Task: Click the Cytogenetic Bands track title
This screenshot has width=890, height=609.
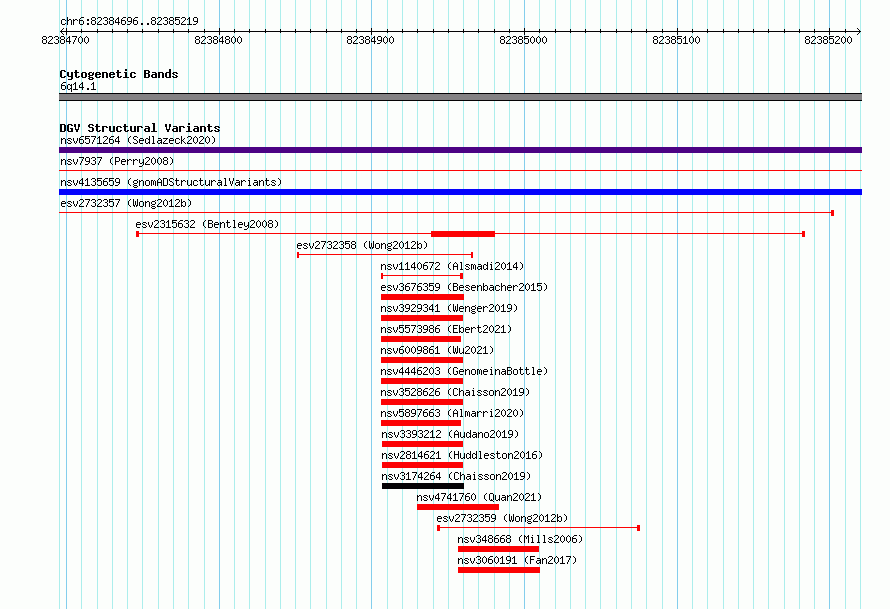Action: coord(119,74)
